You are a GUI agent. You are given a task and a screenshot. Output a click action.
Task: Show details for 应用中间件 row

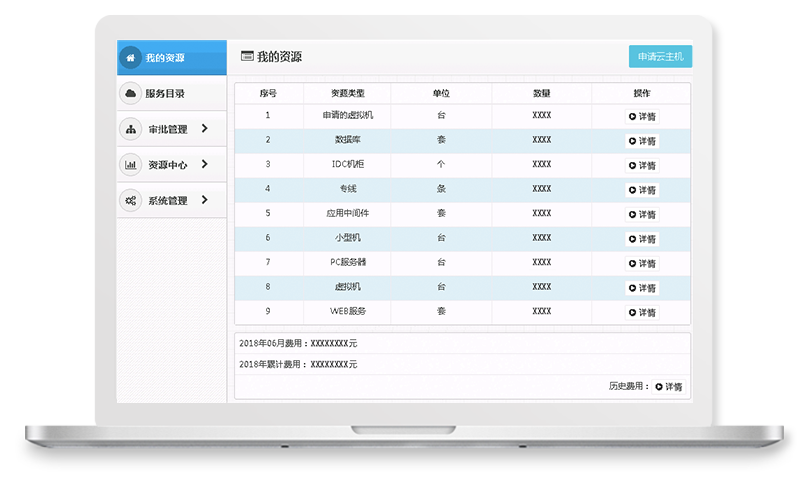tap(642, 214)
